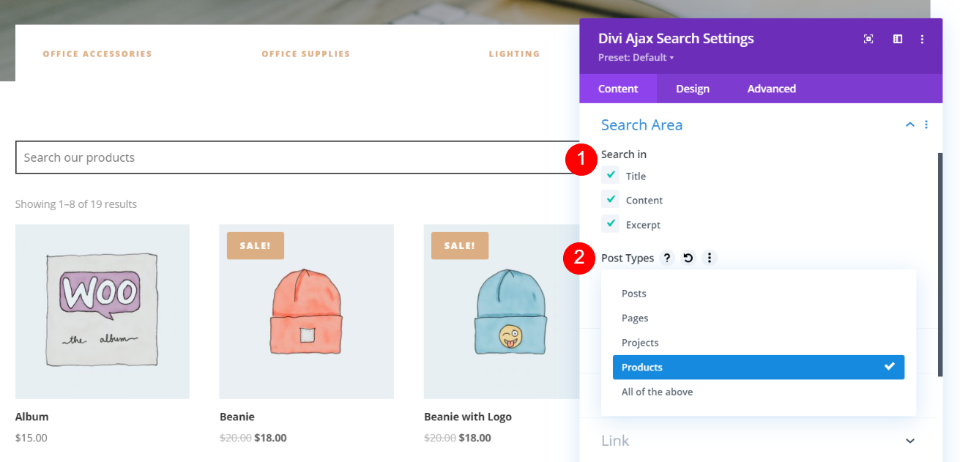
Task: Open the settings header three-dot menu
Action: point(922,39)
